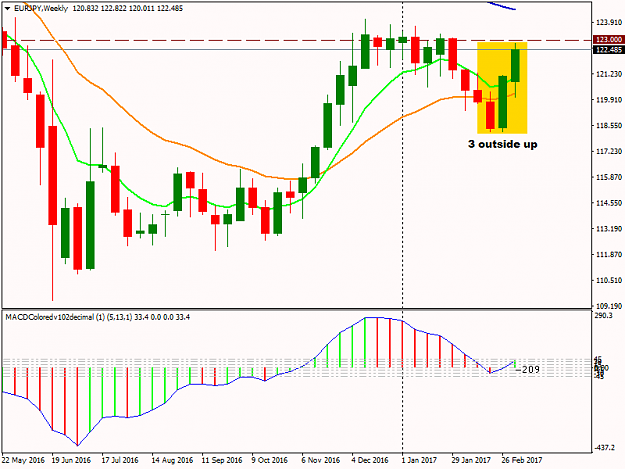Screen dimensions: 625x469
Task: Click the 17 Jul 2016 date label
Action: pyautogui.click(x=120, y=460)
